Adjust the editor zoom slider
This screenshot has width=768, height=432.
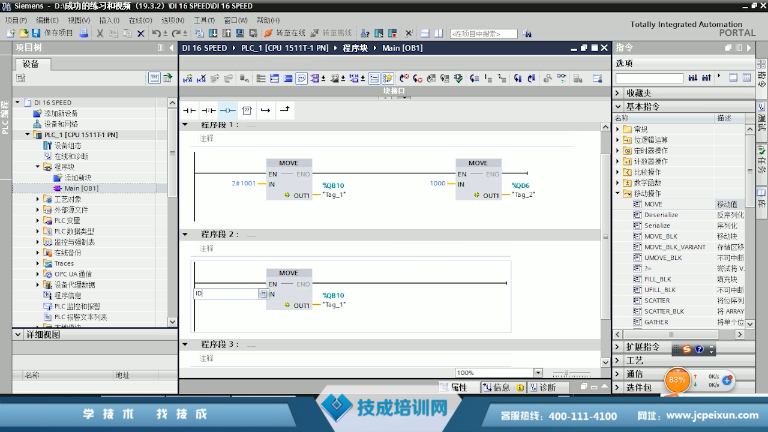571,373
